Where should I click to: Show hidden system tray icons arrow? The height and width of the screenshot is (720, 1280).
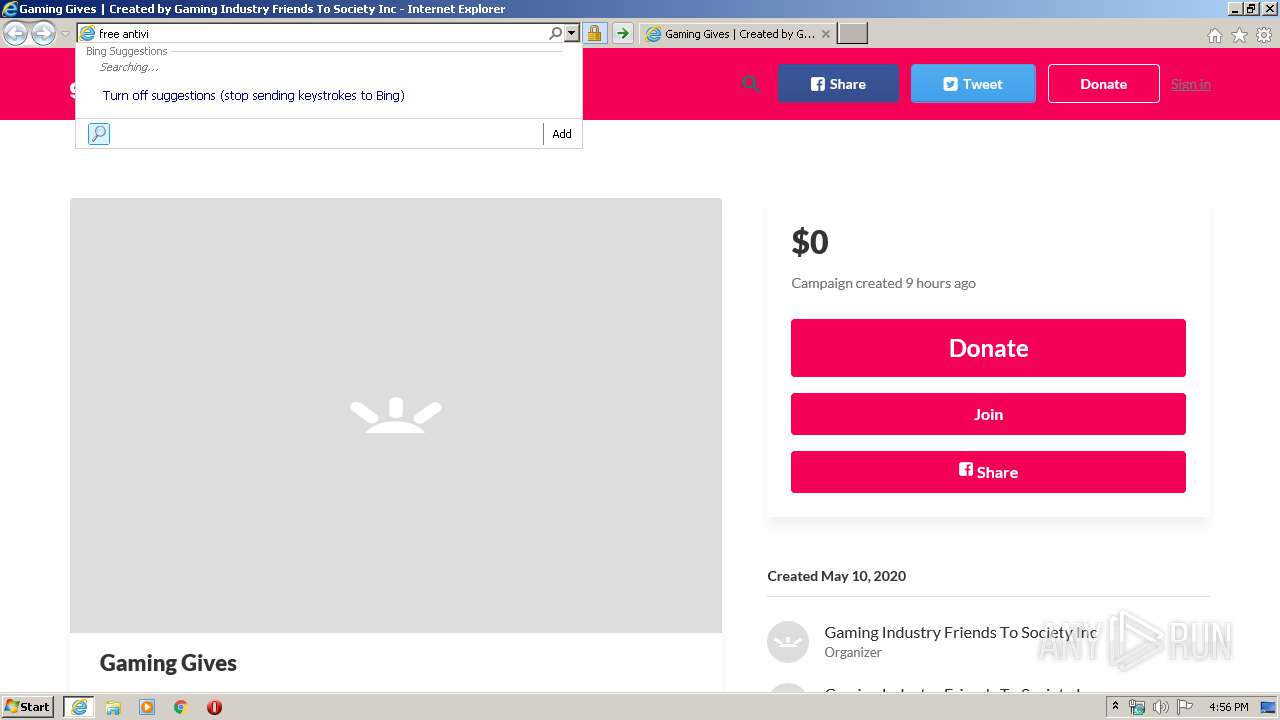pyautogui.click(x=1115, y=707)
